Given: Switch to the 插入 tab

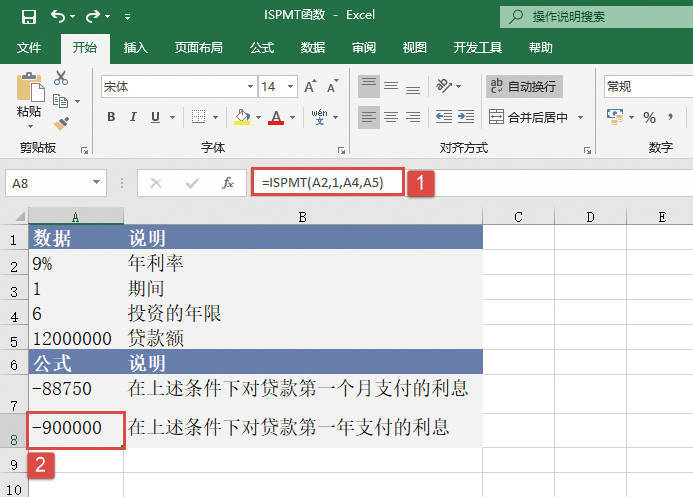Looking at the screenshot, I should 135,47.
